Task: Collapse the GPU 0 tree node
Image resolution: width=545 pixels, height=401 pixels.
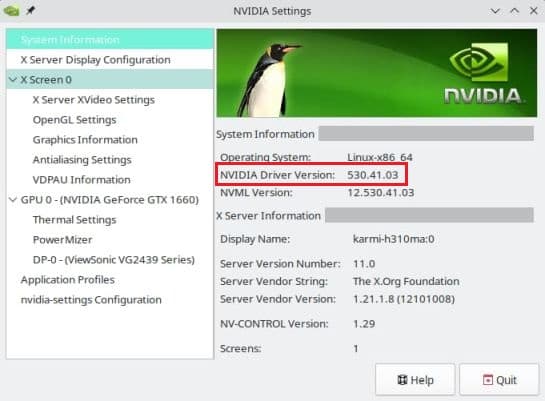Action: pos(13,200)
